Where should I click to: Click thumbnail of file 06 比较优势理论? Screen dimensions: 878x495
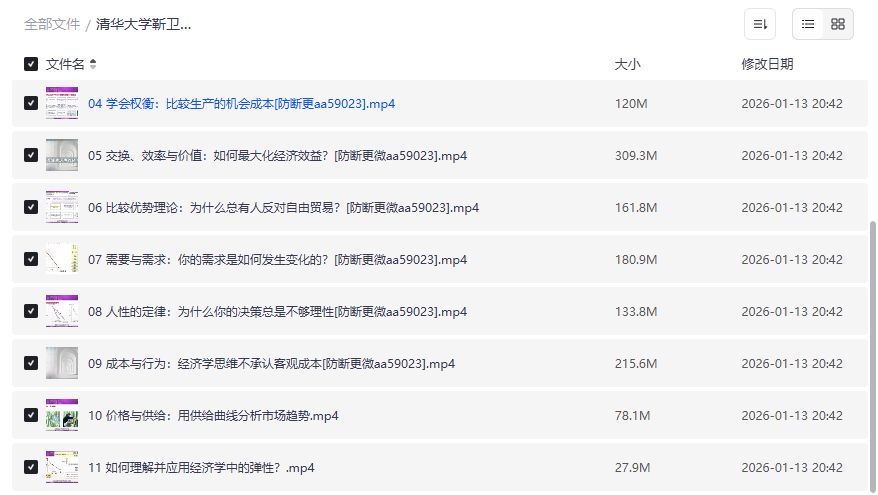tap(62, 207)
